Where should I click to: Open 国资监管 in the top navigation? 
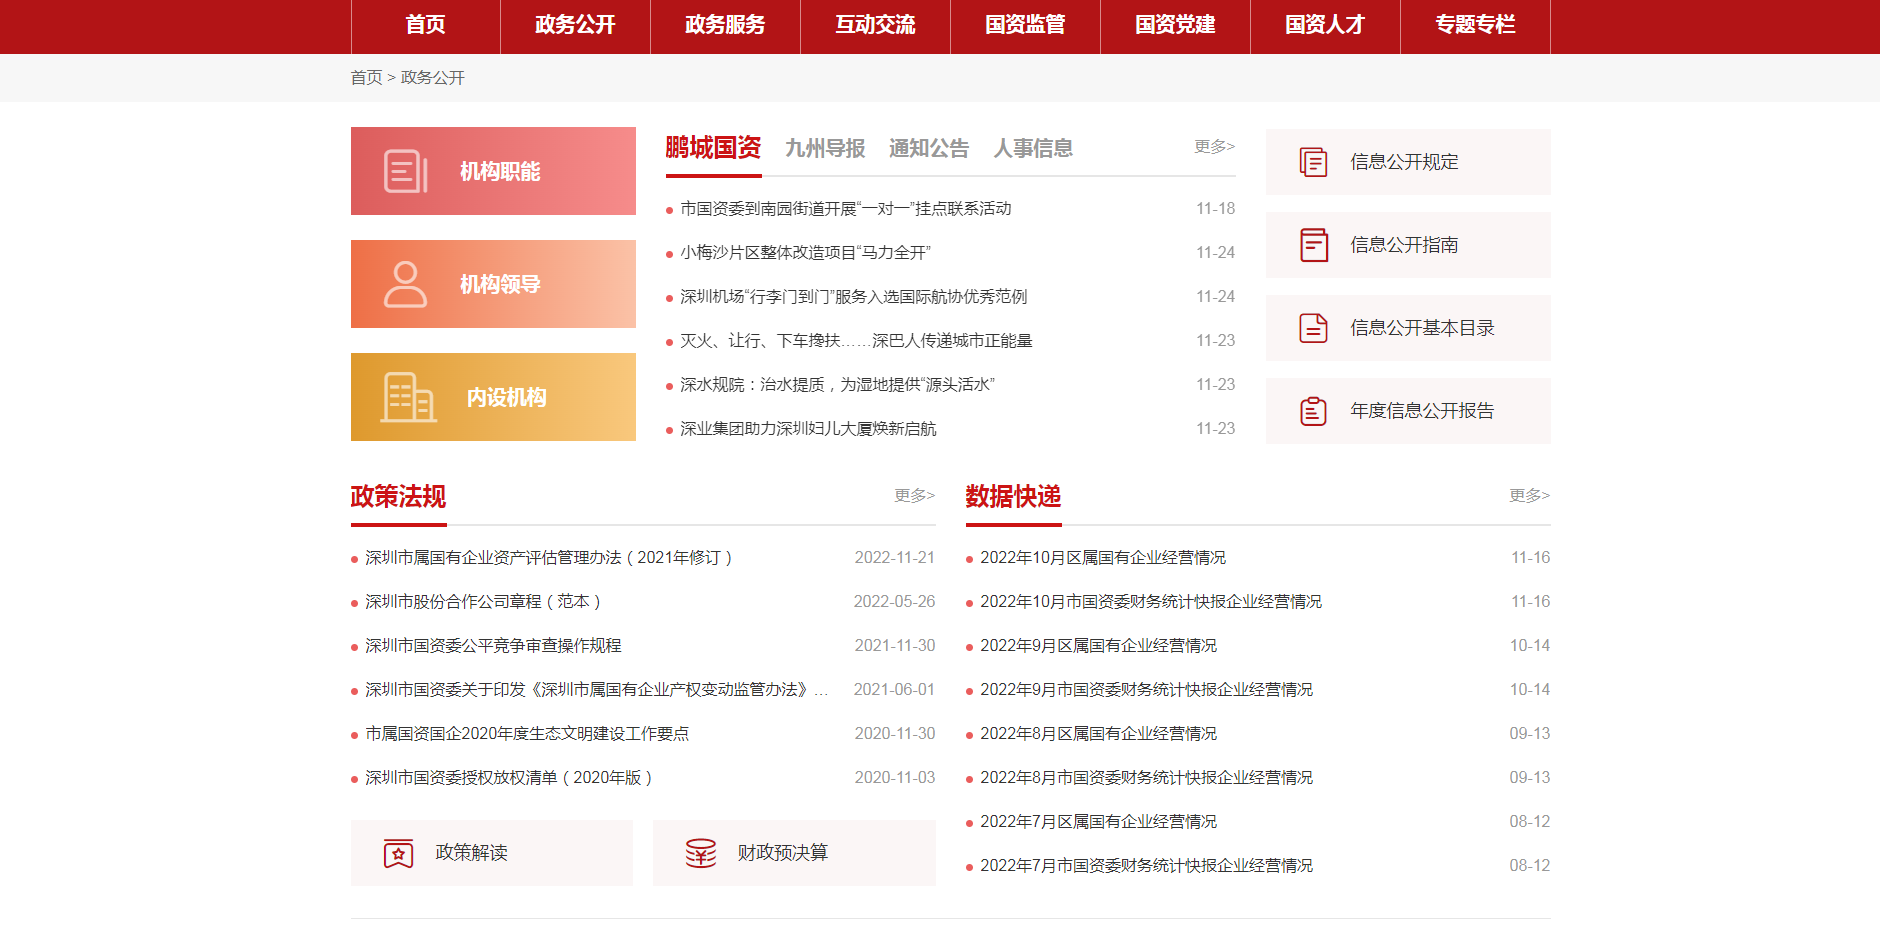1025,25
